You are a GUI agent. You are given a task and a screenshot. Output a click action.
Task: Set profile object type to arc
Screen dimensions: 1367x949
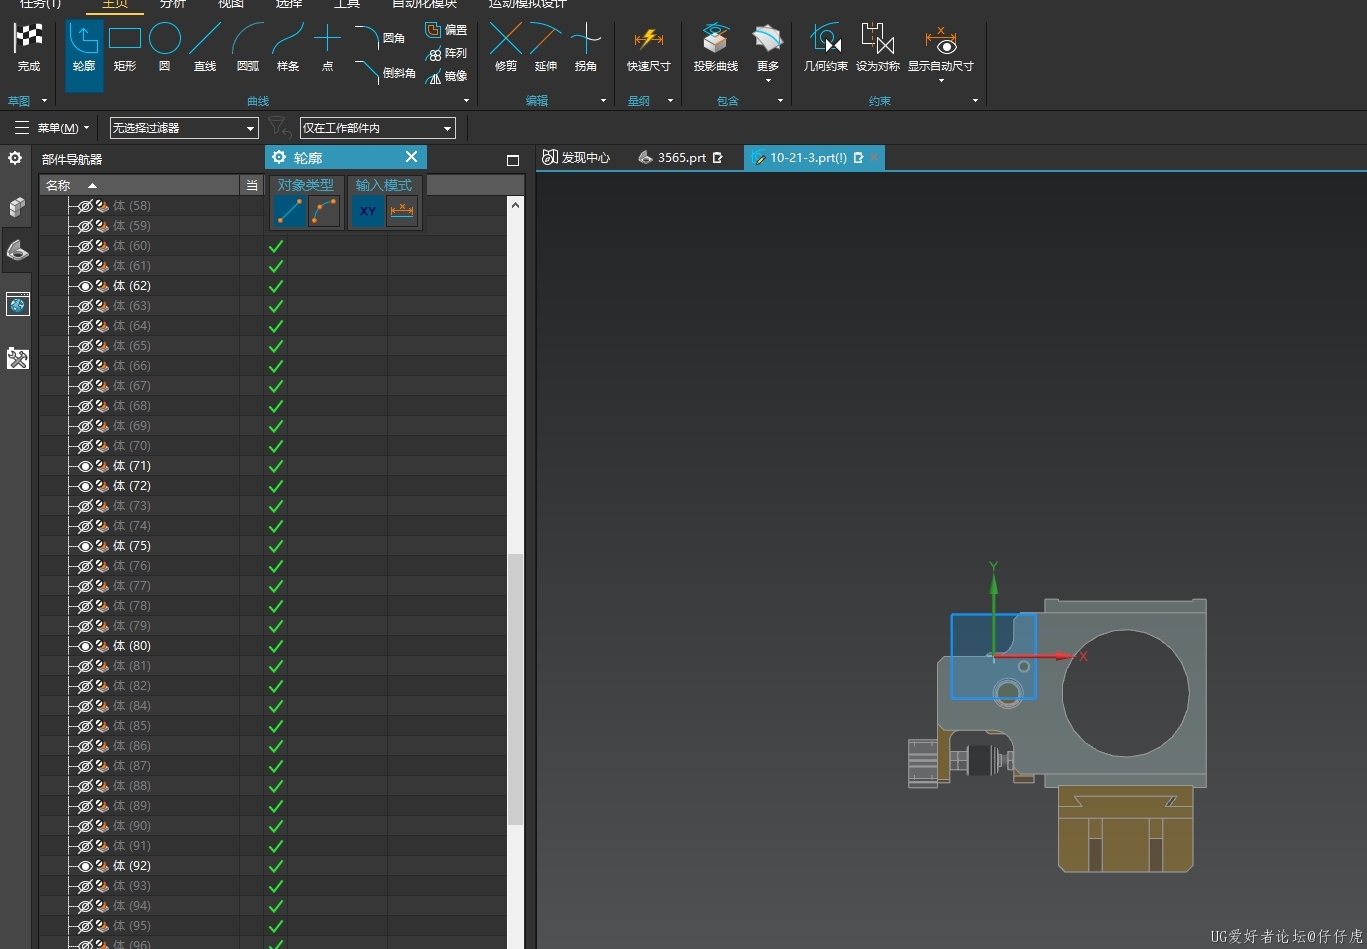point(324,211)
